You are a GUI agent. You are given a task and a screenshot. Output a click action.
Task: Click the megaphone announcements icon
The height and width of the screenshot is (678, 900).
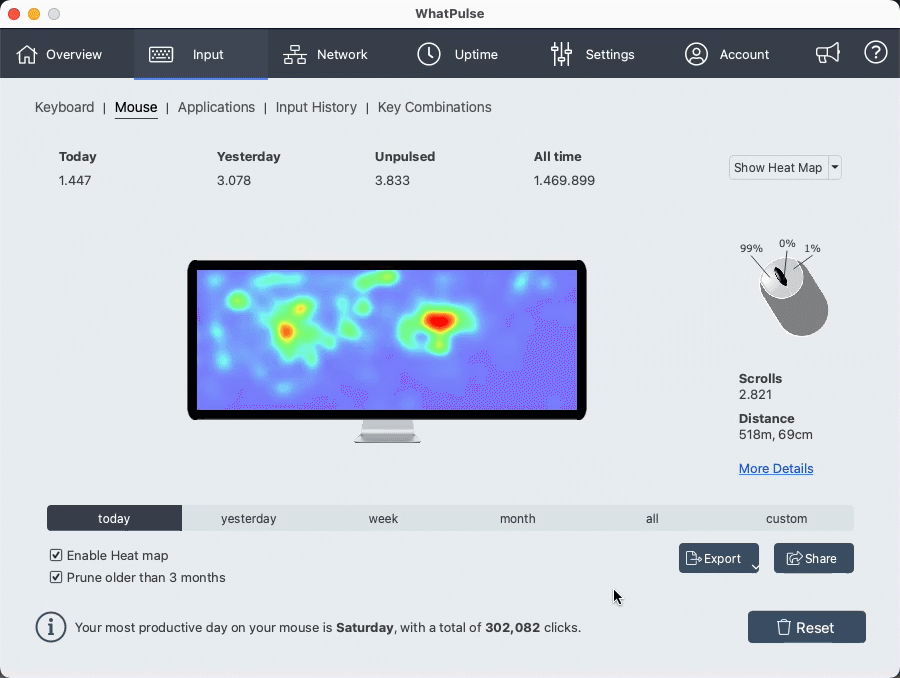(x=828, y=53)
